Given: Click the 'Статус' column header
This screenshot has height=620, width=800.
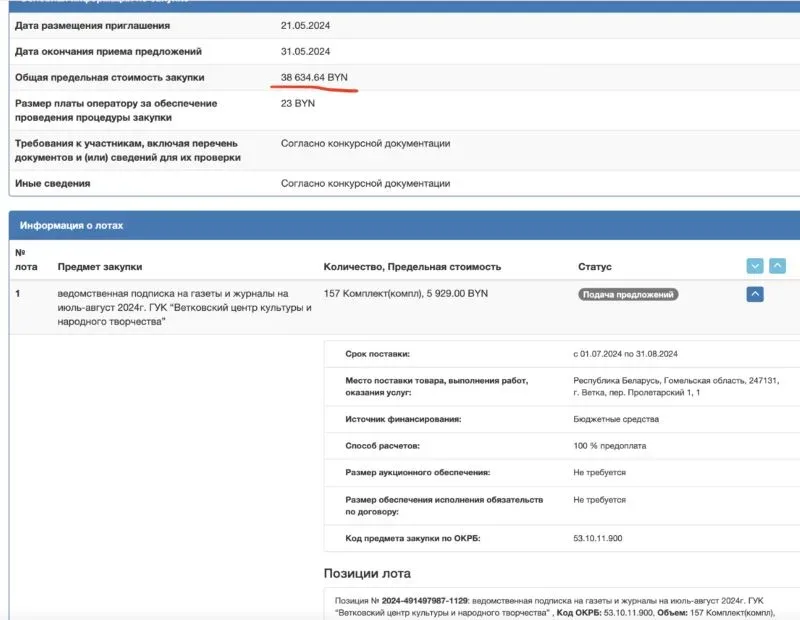Looking at the screenshot, I should (x=594, y=267).
